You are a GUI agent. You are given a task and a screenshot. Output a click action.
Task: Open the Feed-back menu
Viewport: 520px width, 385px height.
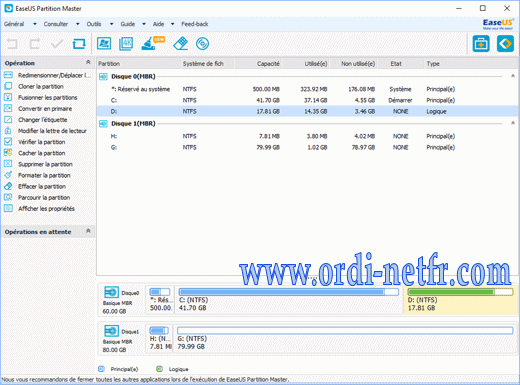(195, 24)
